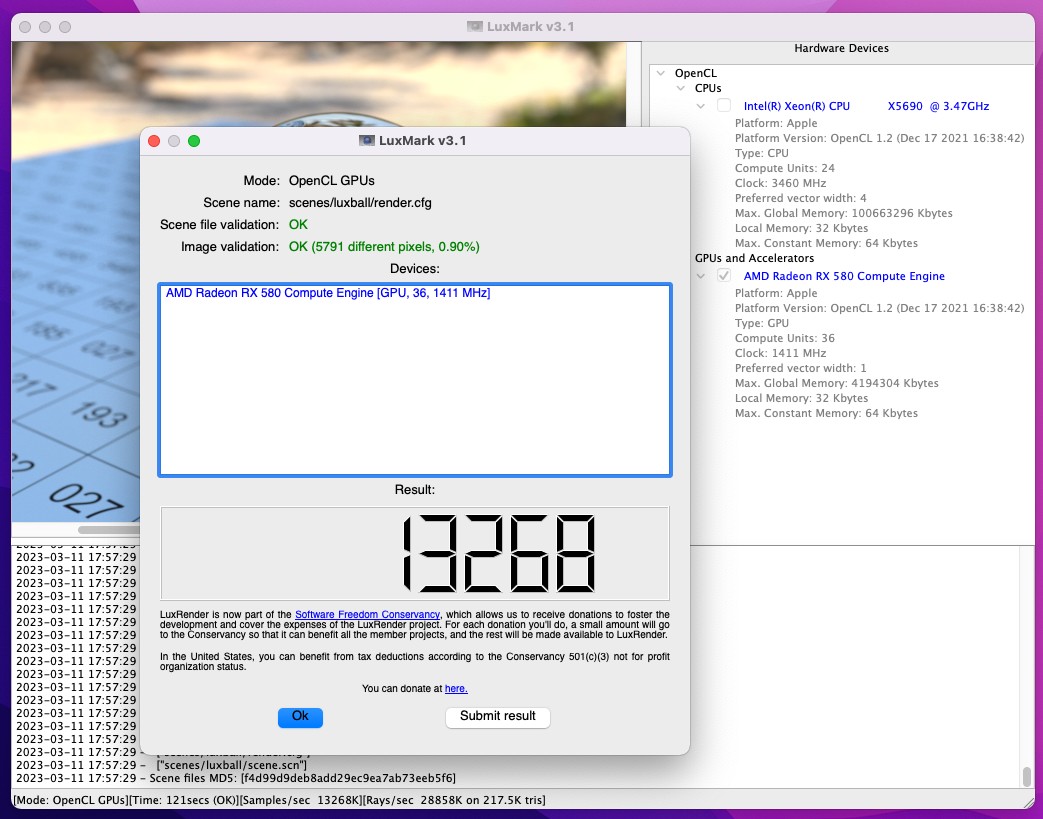Click "[Samples/sec 13268K]" in the status bar
Image resolution: width=1043 pixels, height=819 pixels.
[x=301, y=800]
